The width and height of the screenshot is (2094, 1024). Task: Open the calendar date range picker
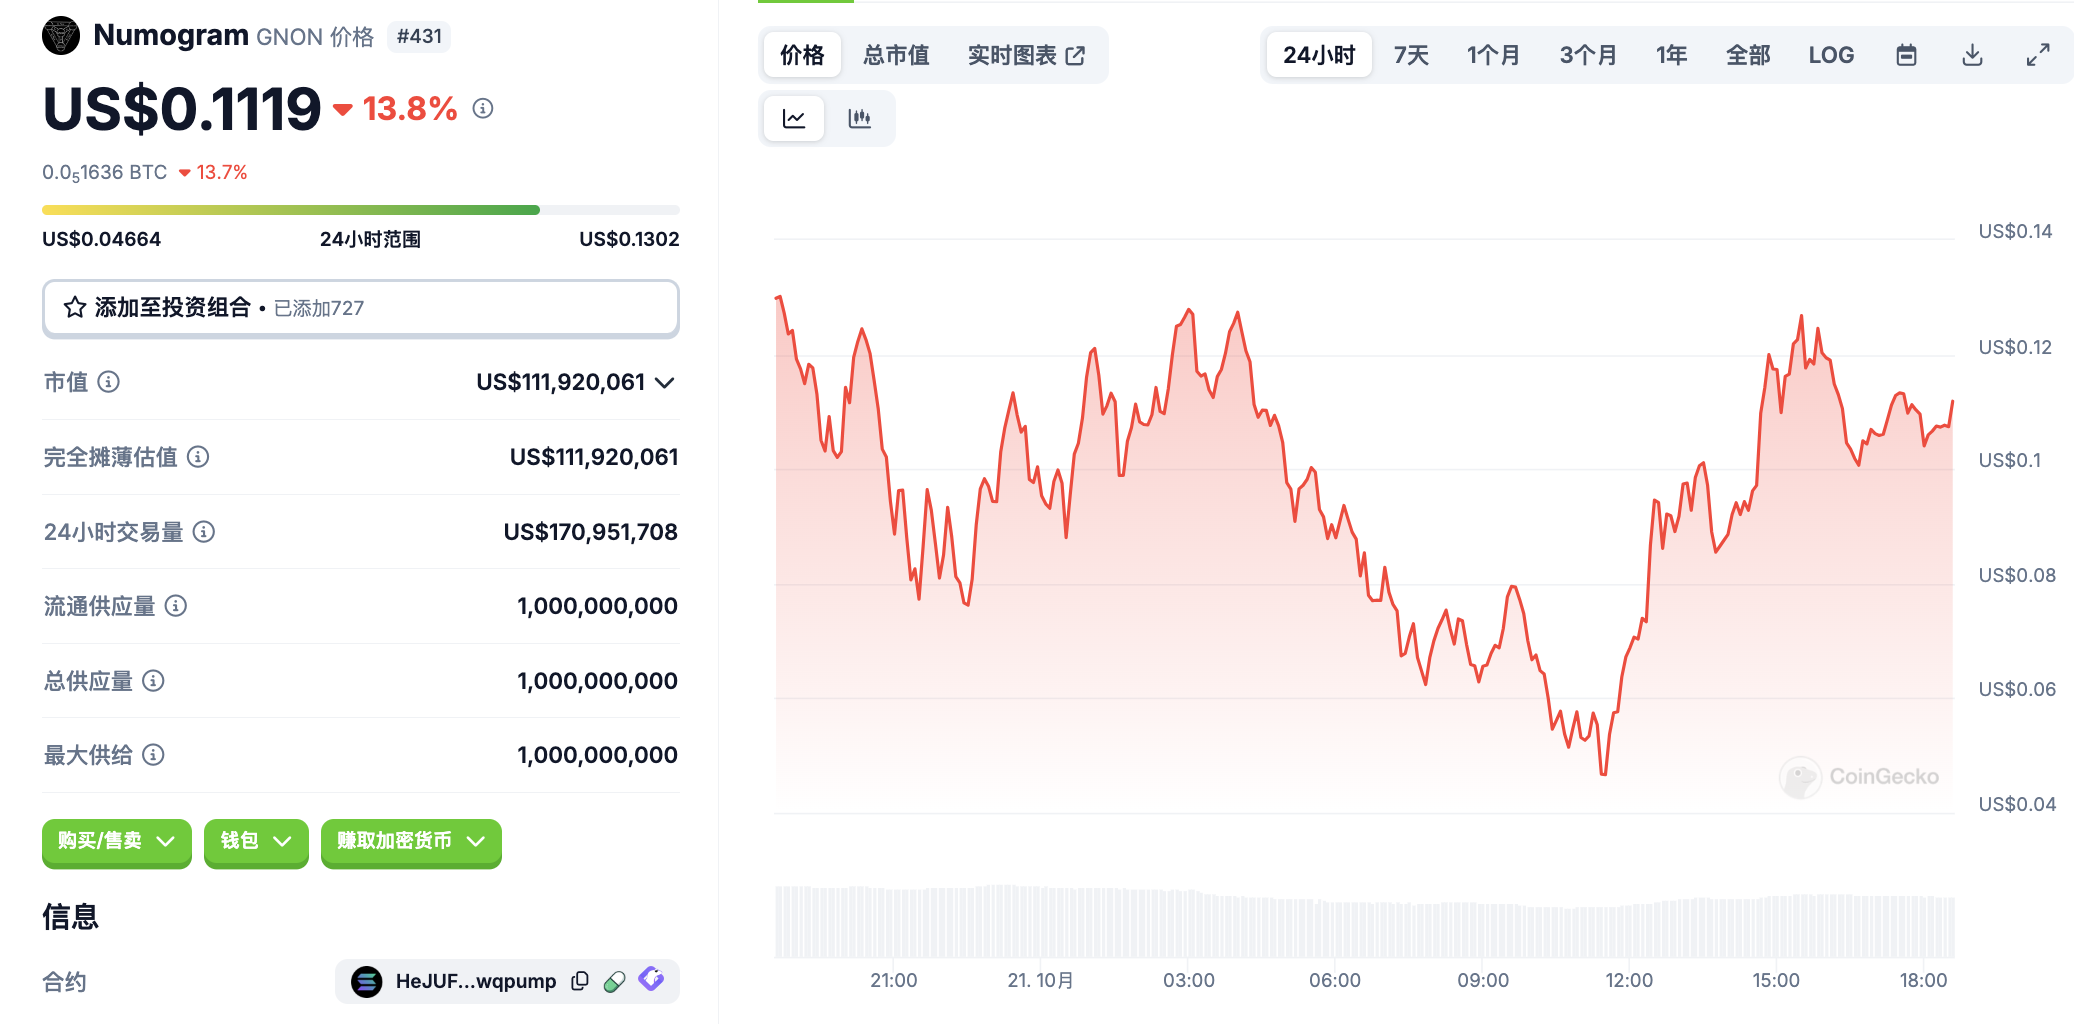point(1906,55)
